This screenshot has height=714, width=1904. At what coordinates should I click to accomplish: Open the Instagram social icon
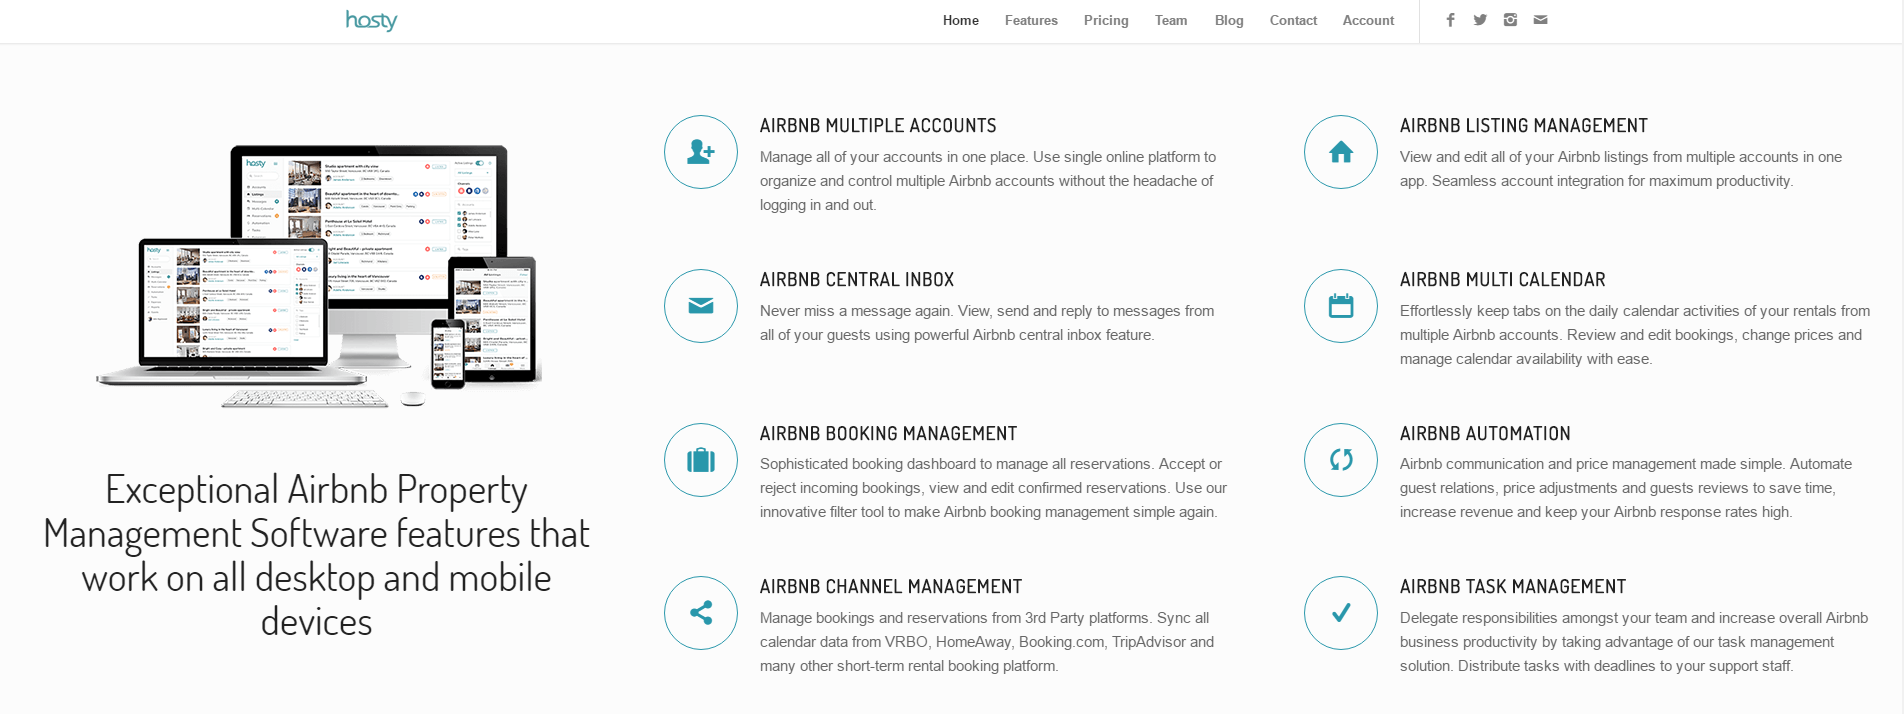1510,20
